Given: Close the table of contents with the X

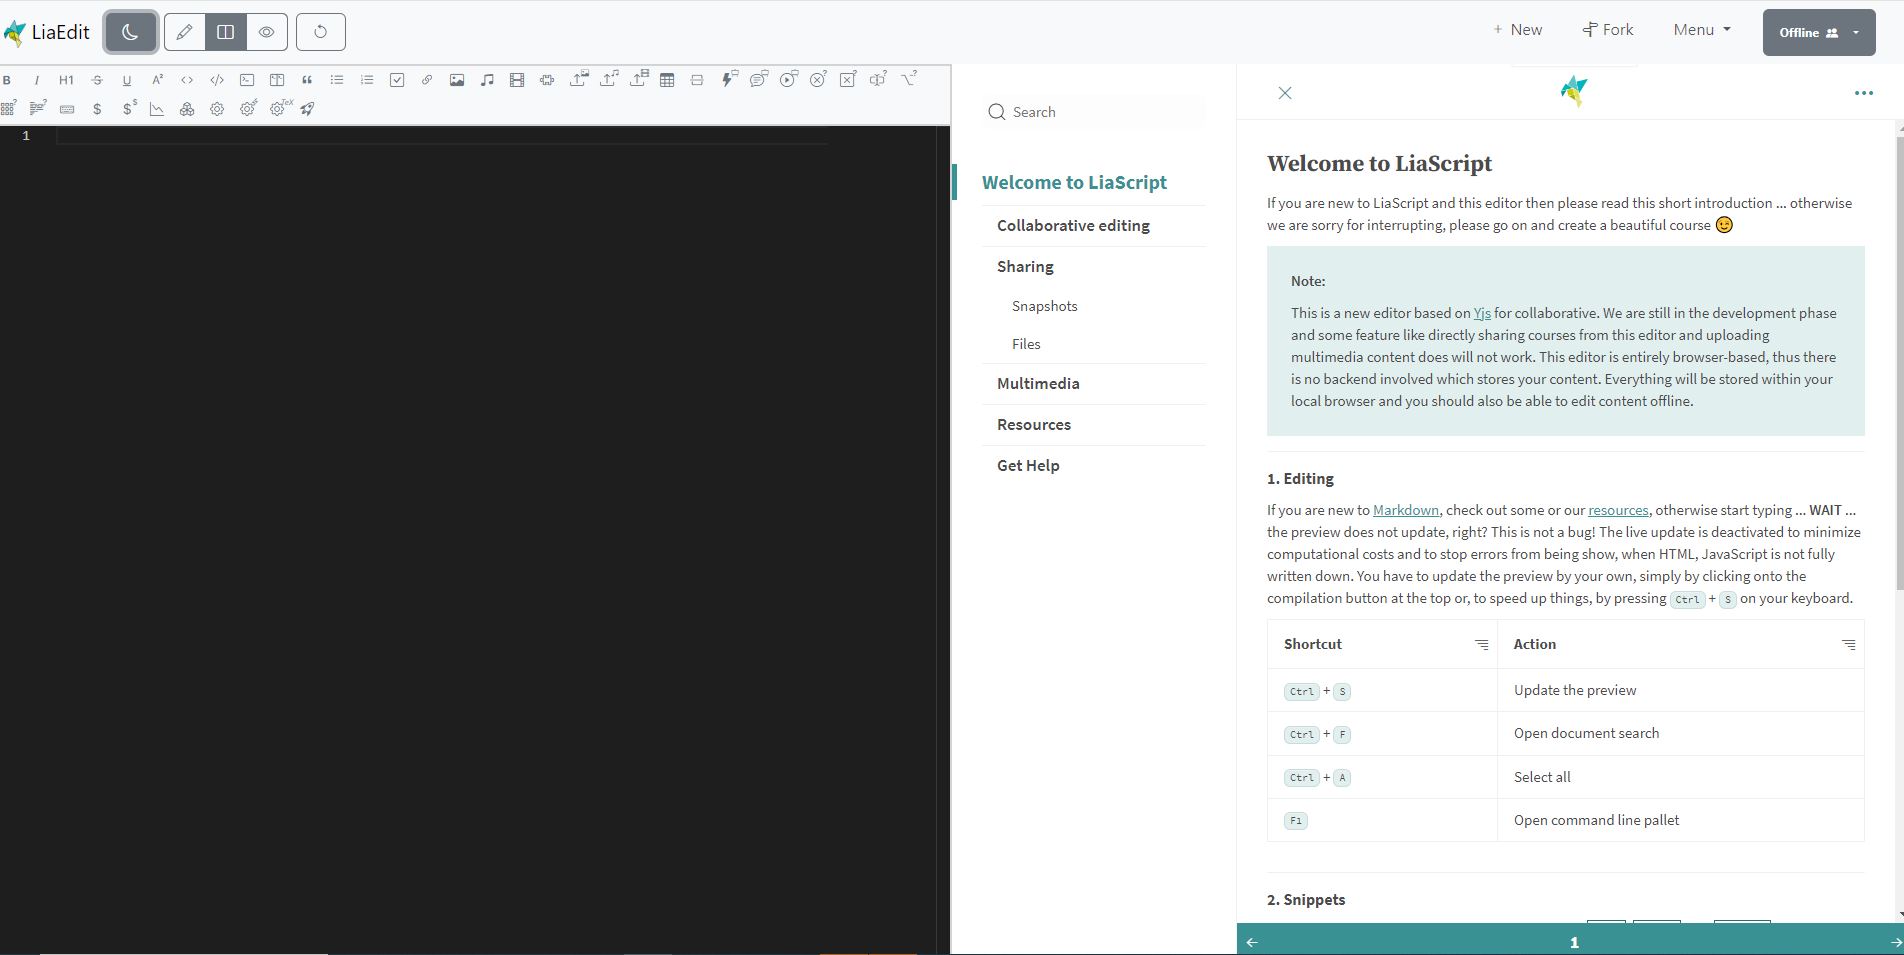Looking at the screenshot, I should [1285, 93].
